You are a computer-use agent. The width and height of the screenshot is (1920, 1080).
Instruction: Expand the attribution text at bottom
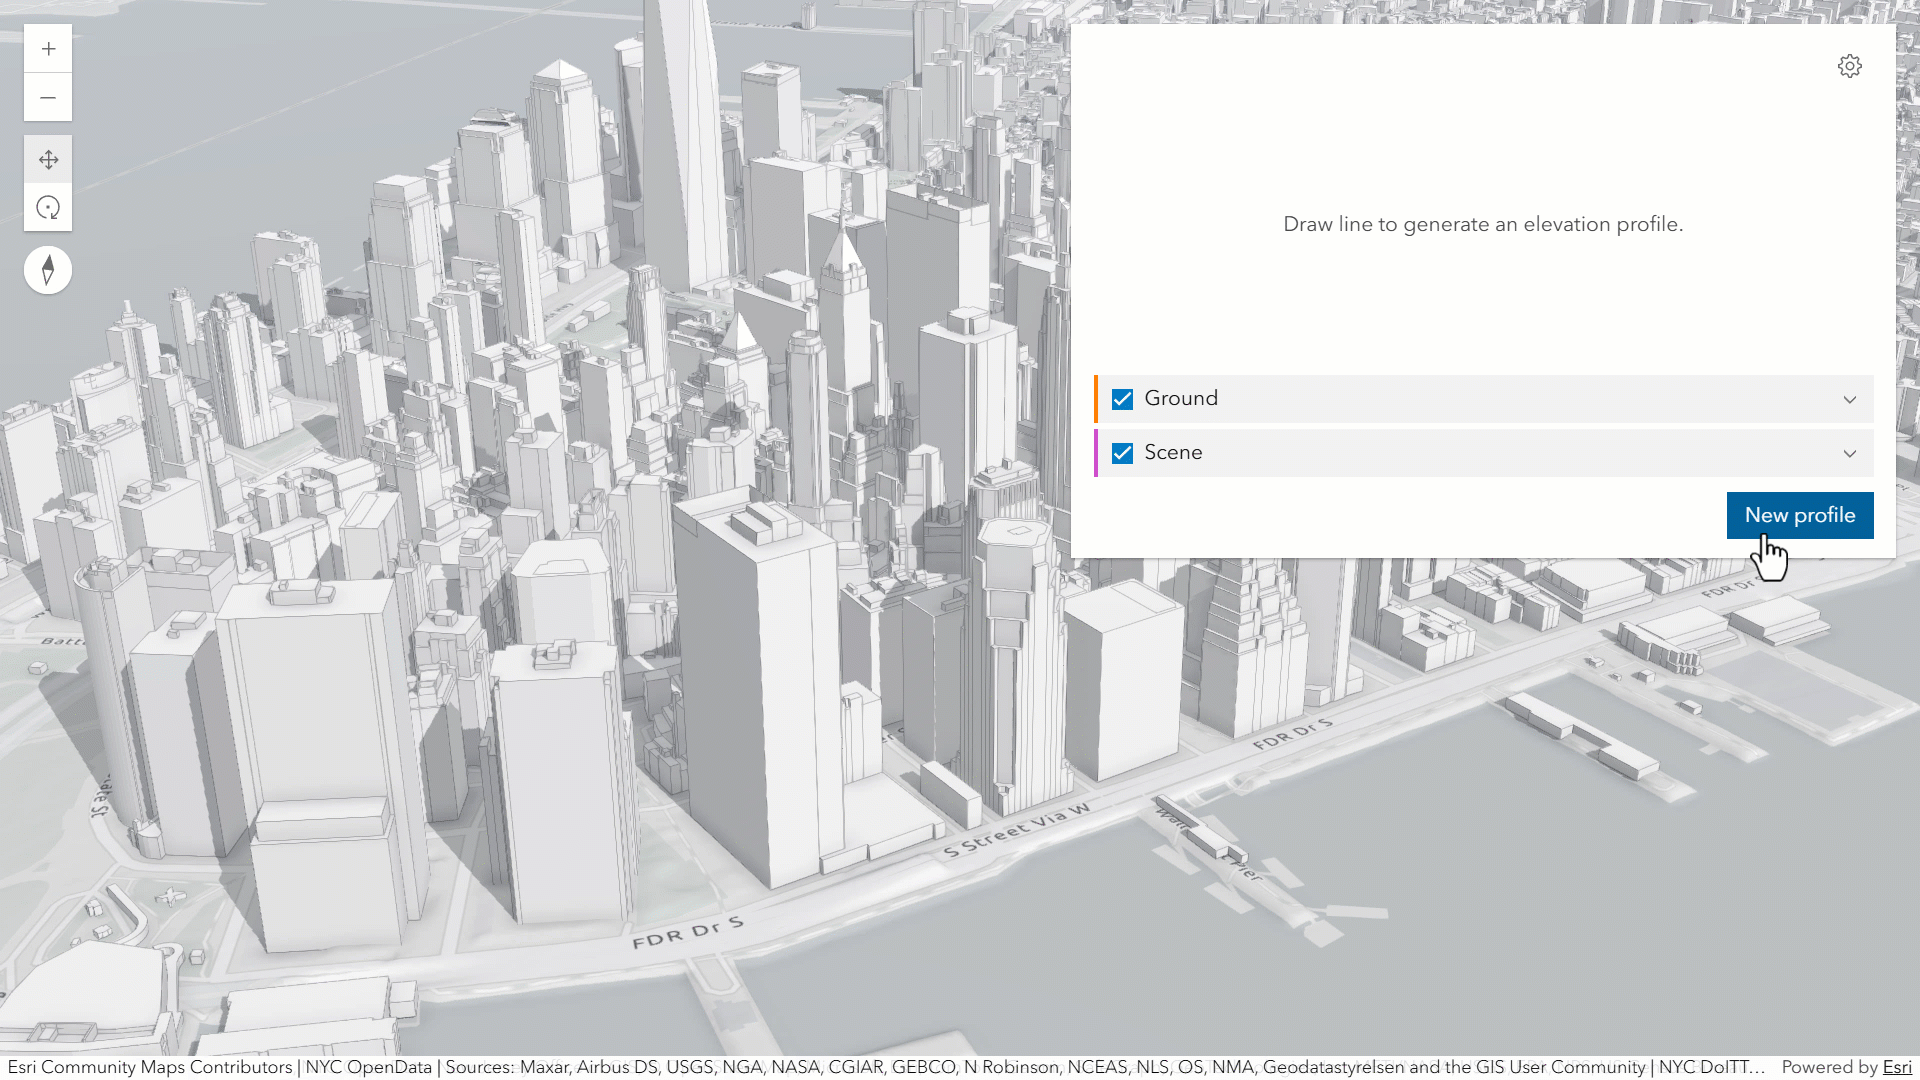[880, 1067]
